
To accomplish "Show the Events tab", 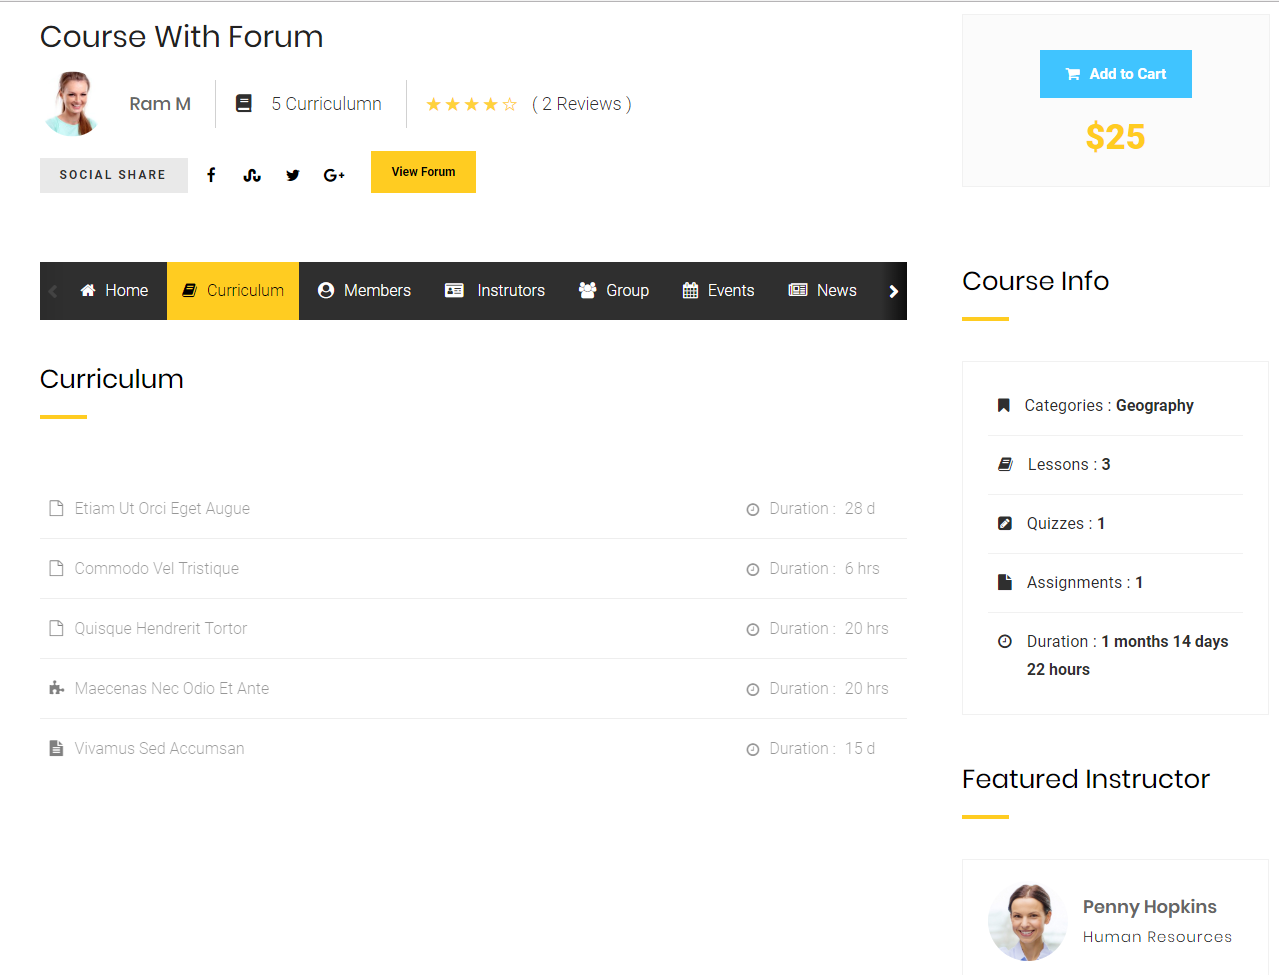I will click(x=718, y=291).
